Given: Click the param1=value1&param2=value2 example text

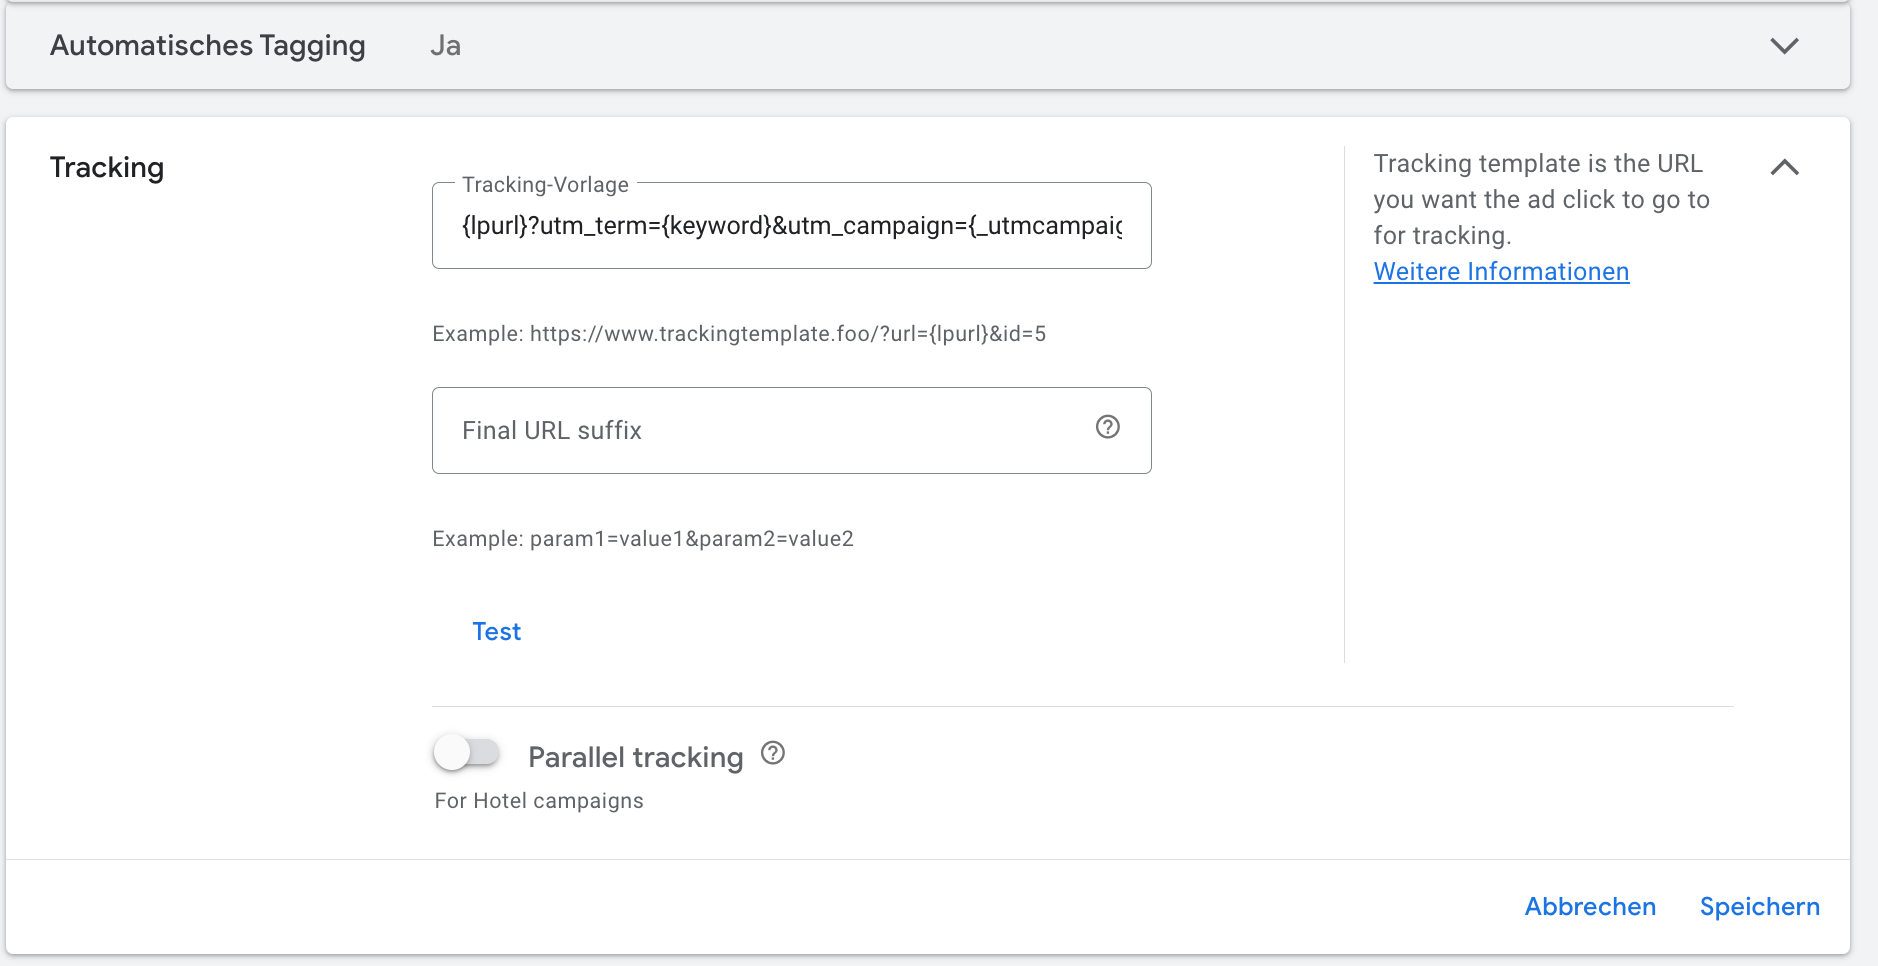Looking at the screenshot, I should (x=643, y=539).
